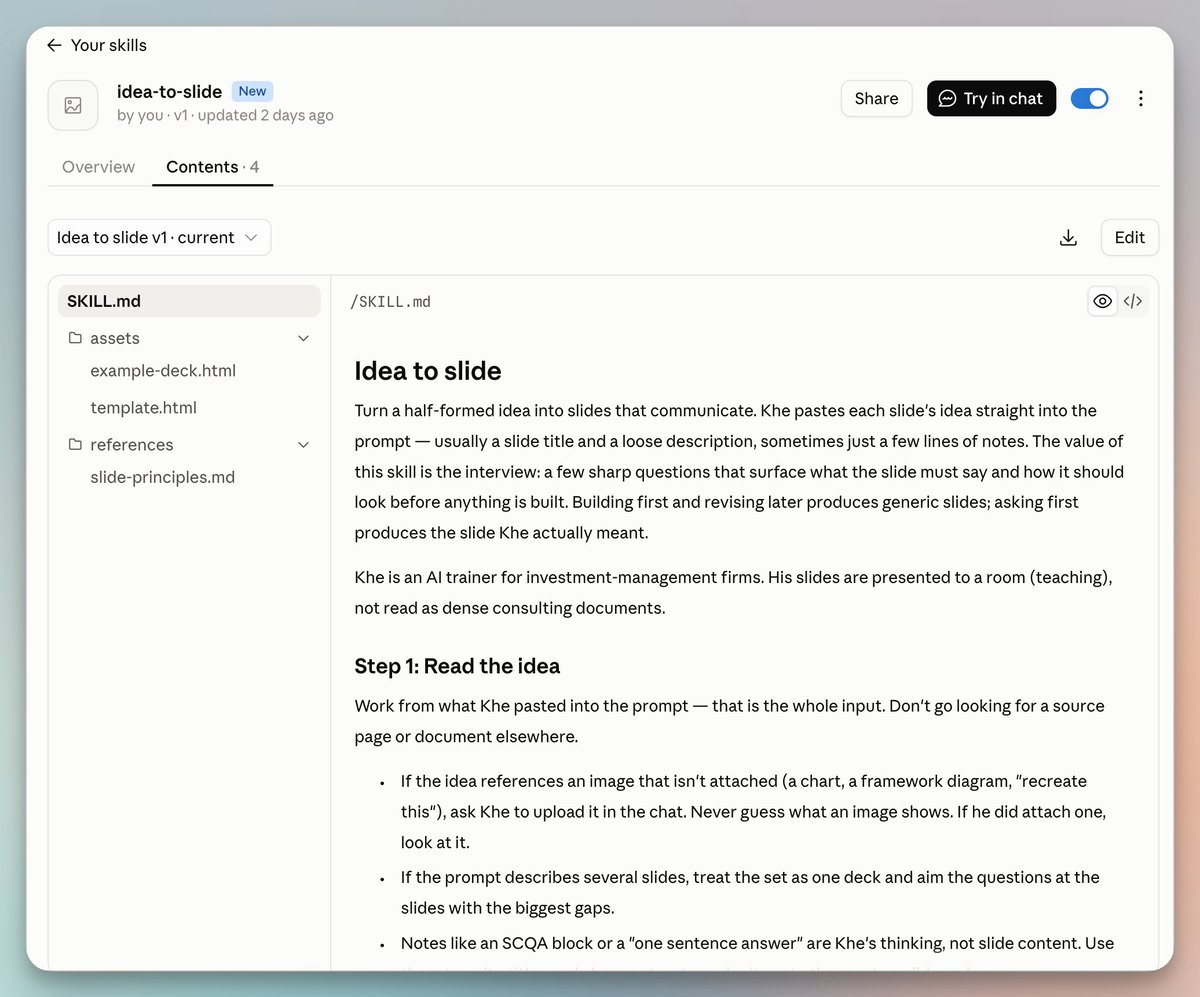The width and height of the screenshot is (1200, 997).
Task: Collapse the references folder chevron
Action: (304, 445)
